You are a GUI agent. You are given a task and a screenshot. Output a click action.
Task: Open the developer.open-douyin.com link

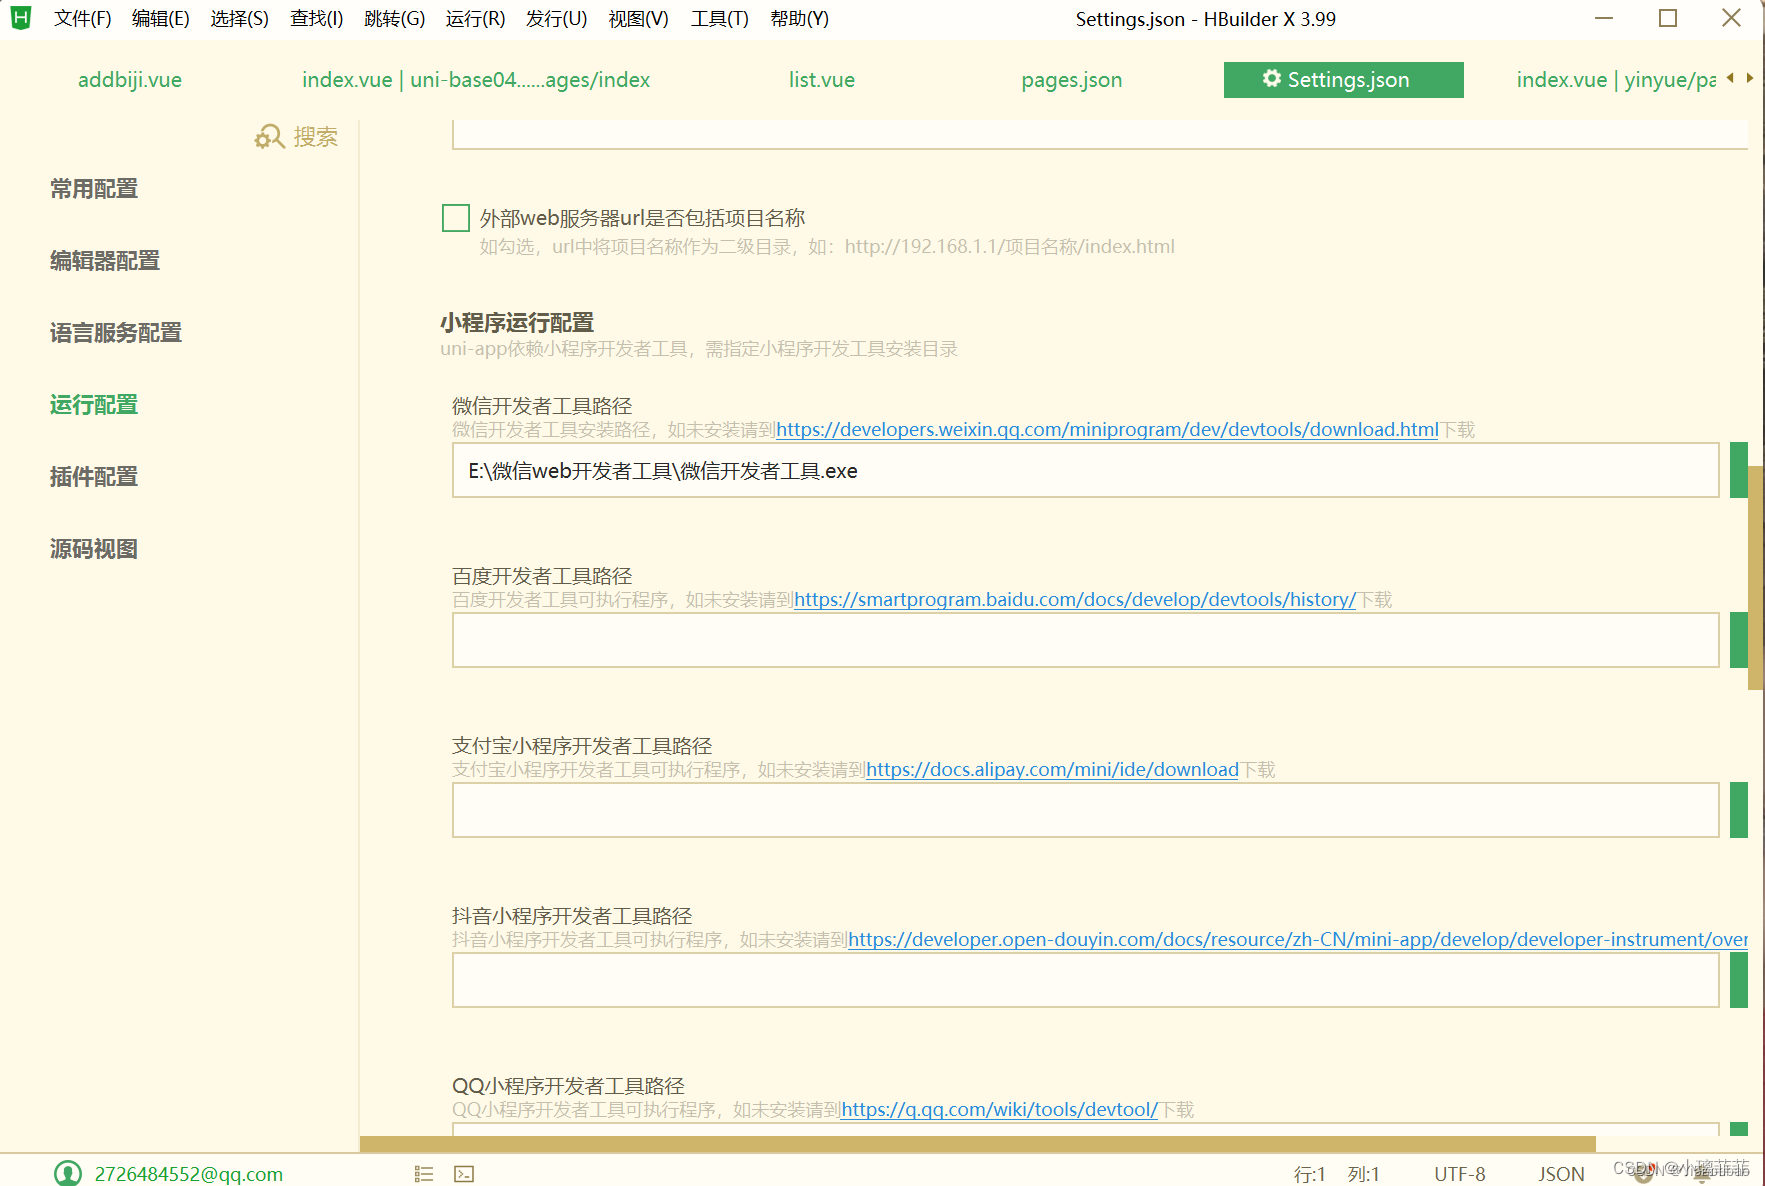pos(1298,940)
